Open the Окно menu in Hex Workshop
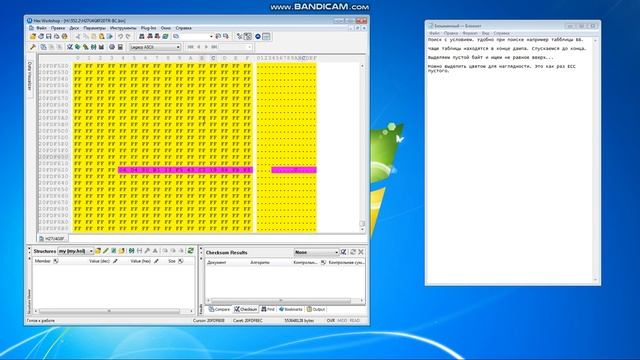The image size is (640, 360). pos(166,28)
